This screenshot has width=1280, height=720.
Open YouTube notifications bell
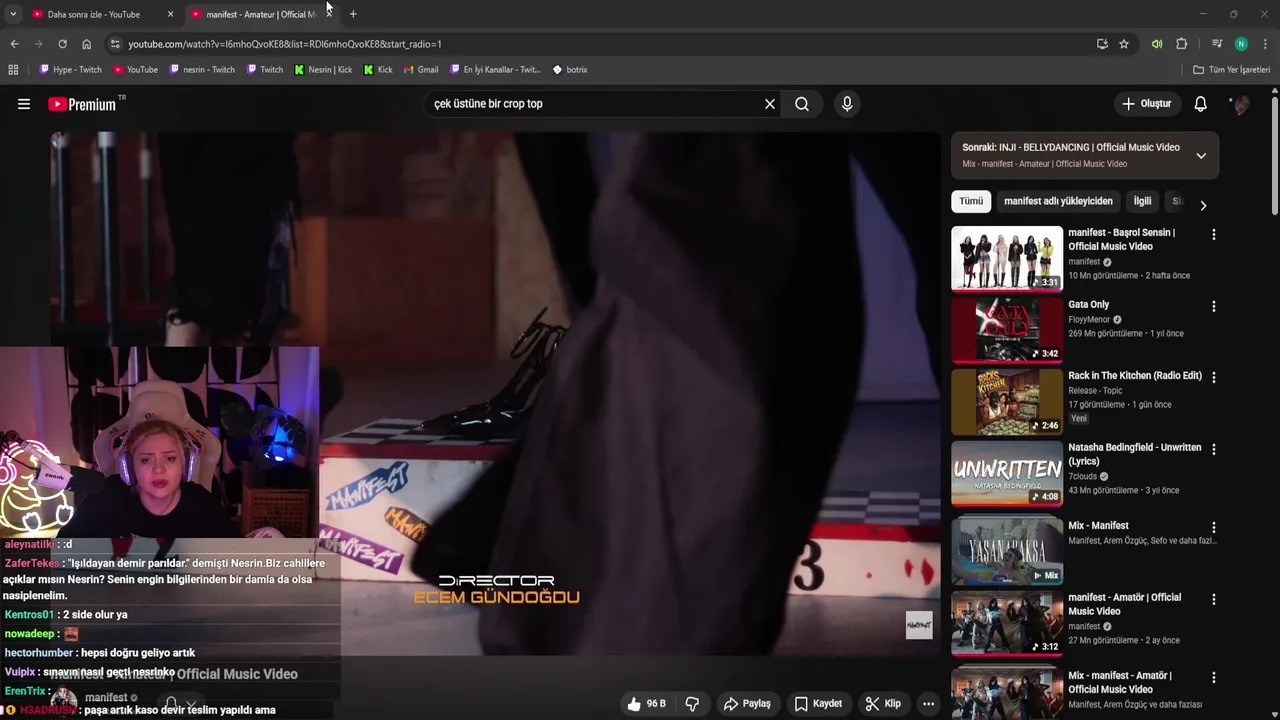1201,104
